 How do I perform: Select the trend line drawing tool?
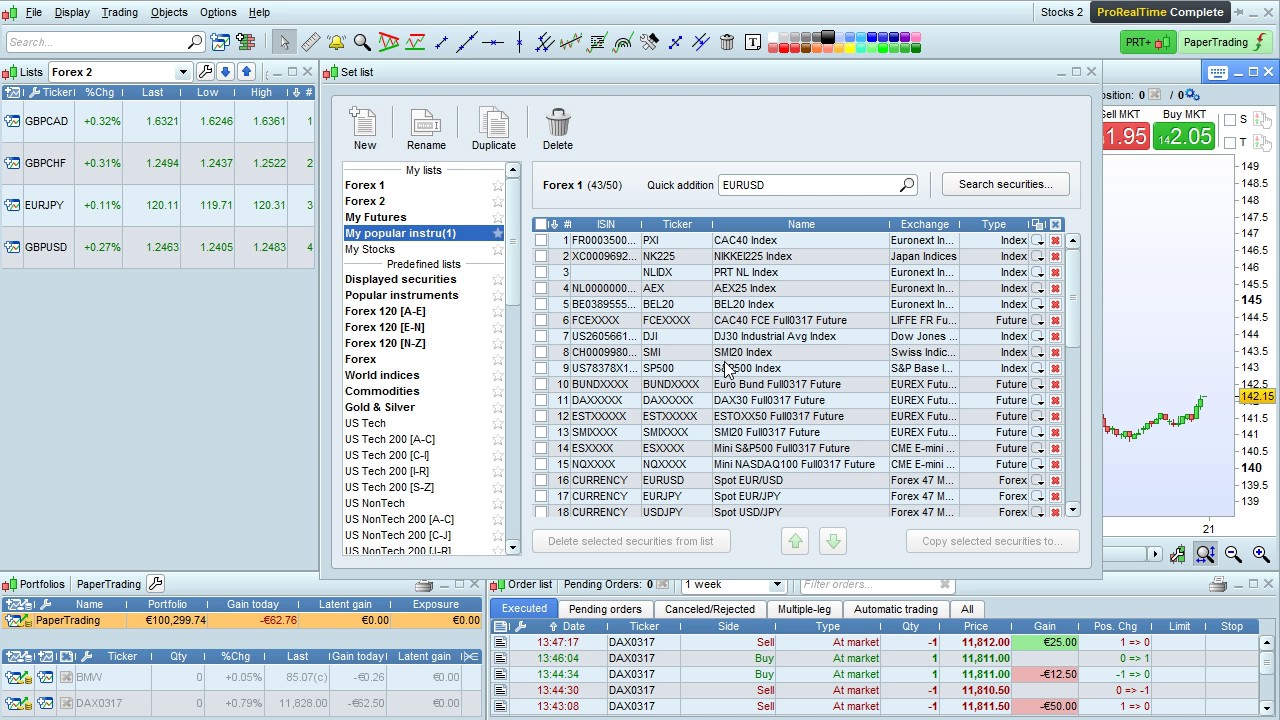(x=468, y=42)
